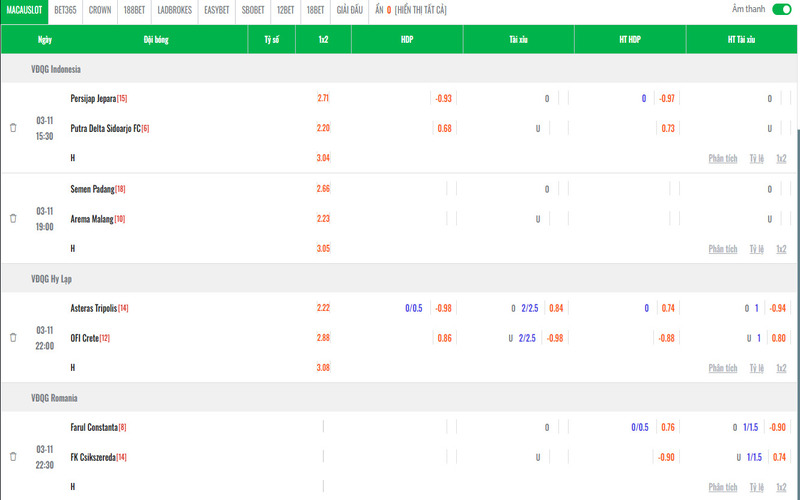The image size is (800, 500).
Task: Open Phân tích link for Persijap Jepara match
Action: 722,158
